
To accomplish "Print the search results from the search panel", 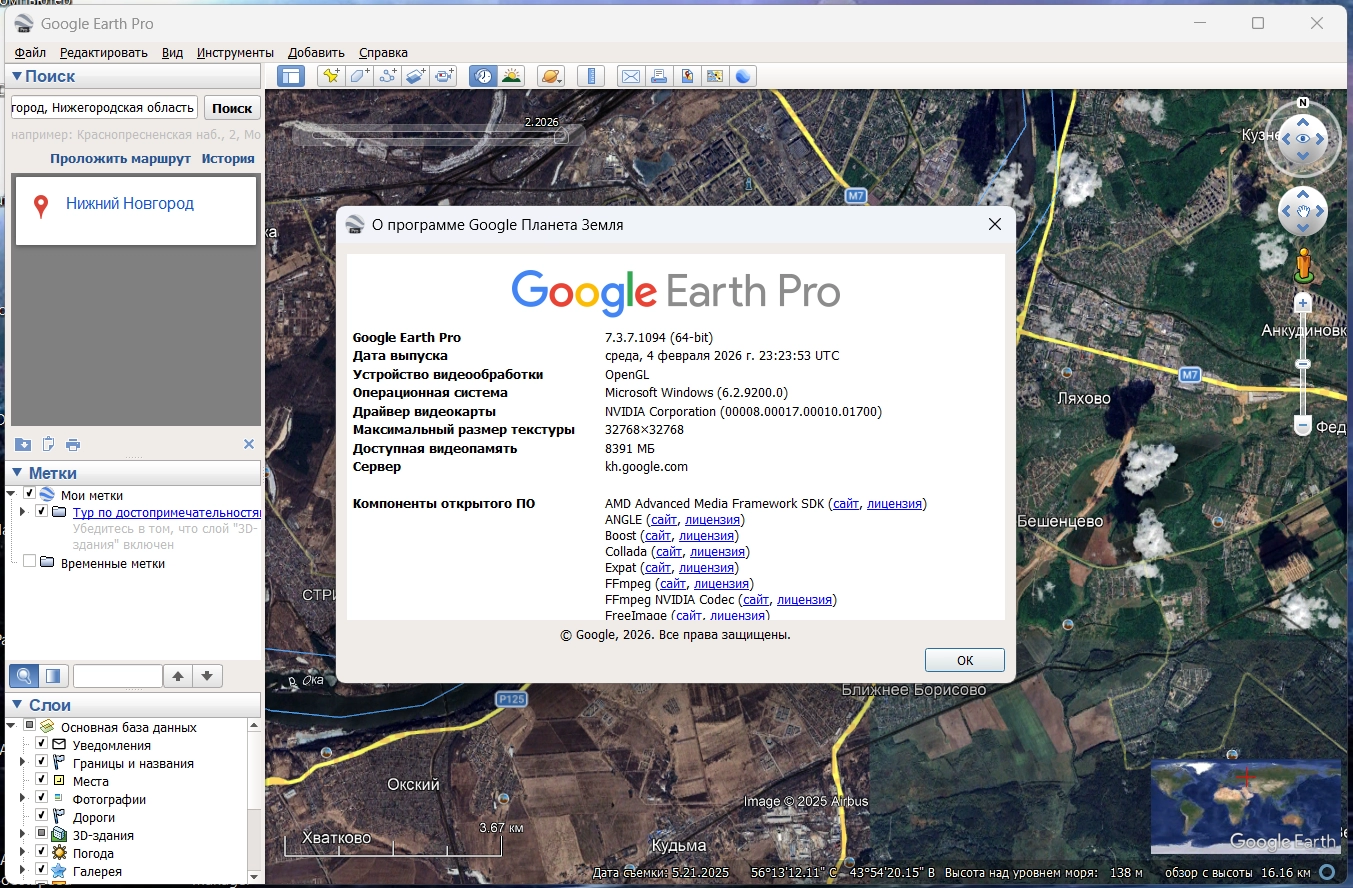I will tap(73, 444).
